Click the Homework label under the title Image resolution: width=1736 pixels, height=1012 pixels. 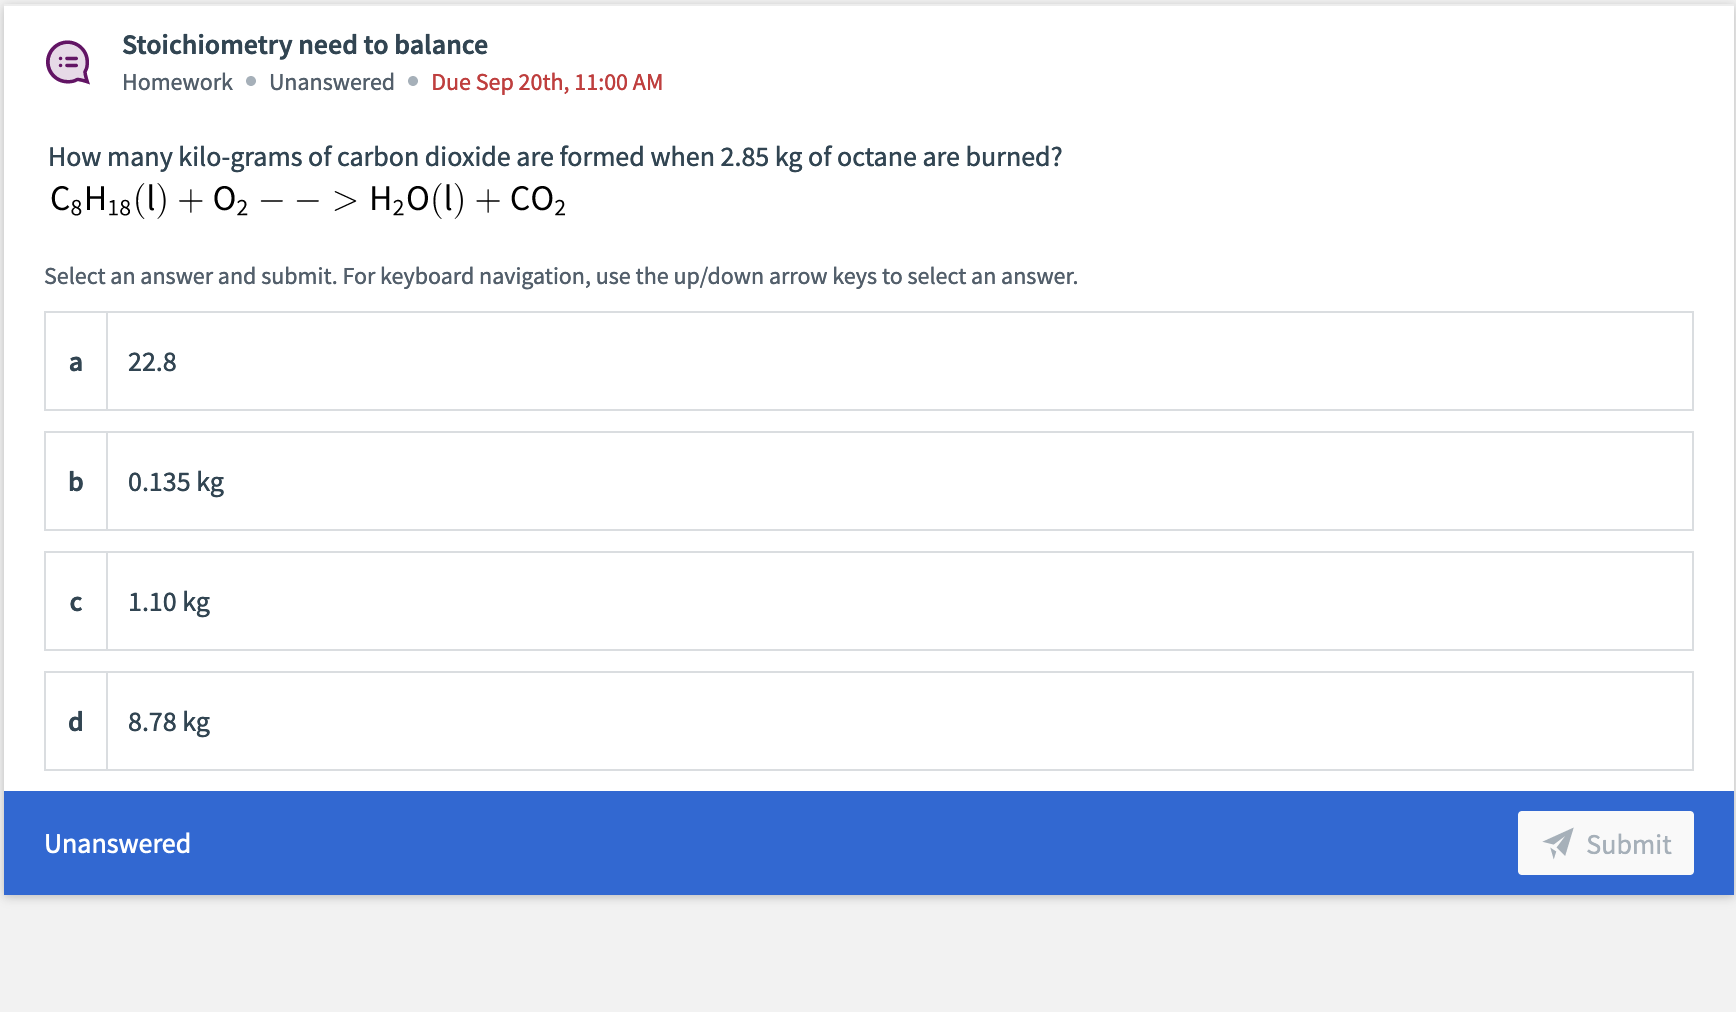coord(177,82)
